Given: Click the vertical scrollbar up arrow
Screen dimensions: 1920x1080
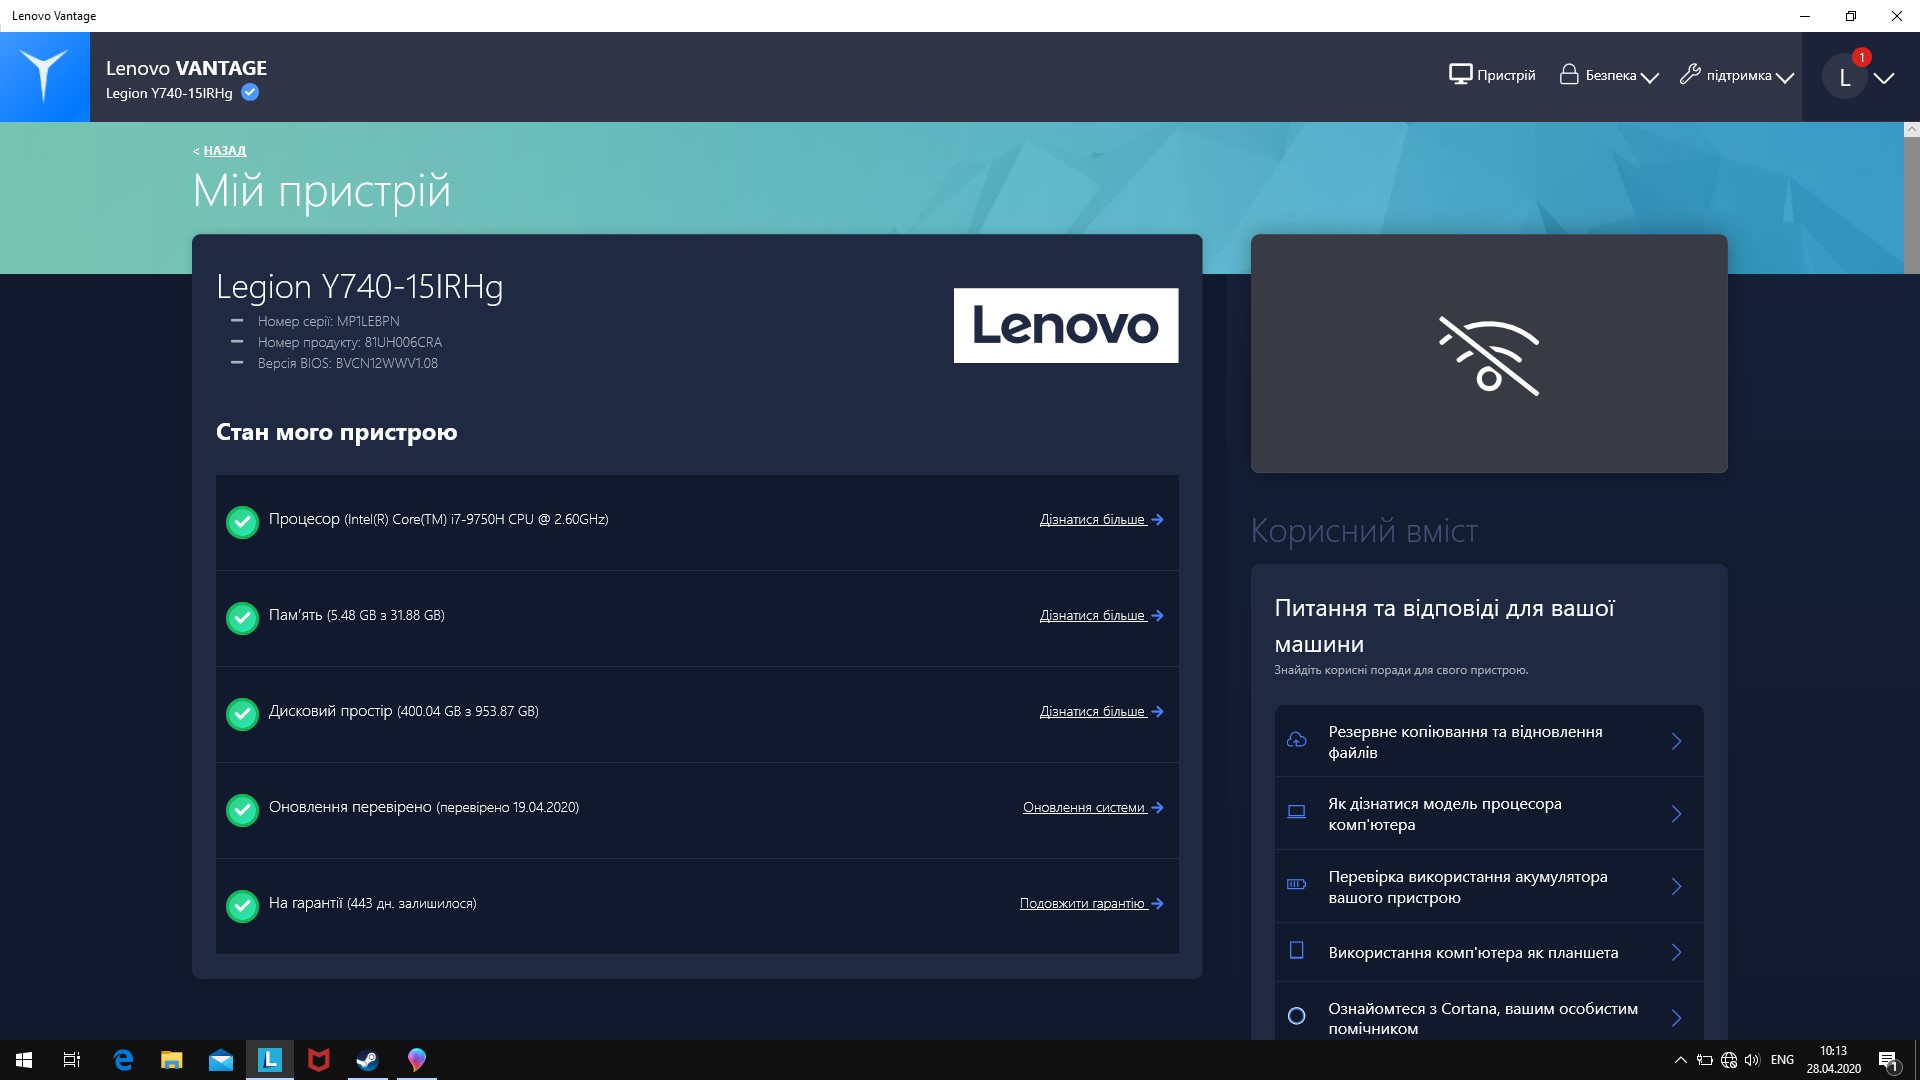Looking at the screenshot, I should tap(1912, 130).
